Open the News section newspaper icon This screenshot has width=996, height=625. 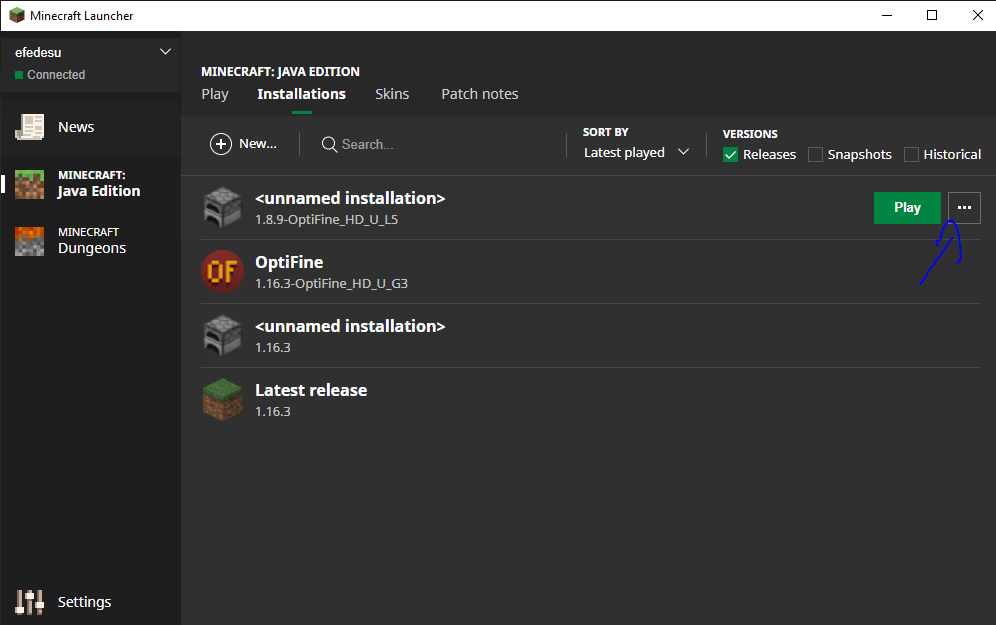[30, 127]
